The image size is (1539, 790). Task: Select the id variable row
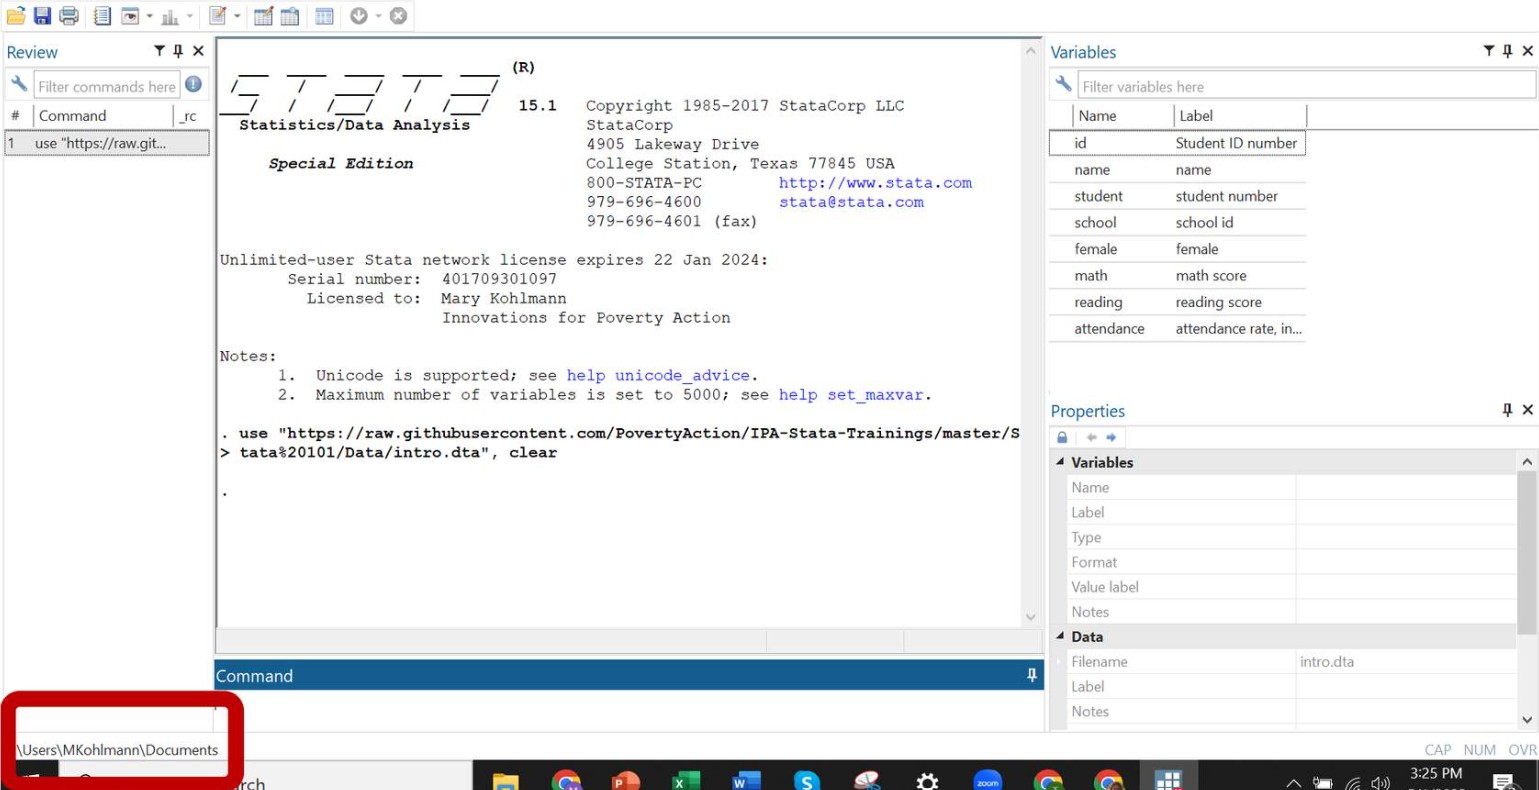coord(1177,143)
